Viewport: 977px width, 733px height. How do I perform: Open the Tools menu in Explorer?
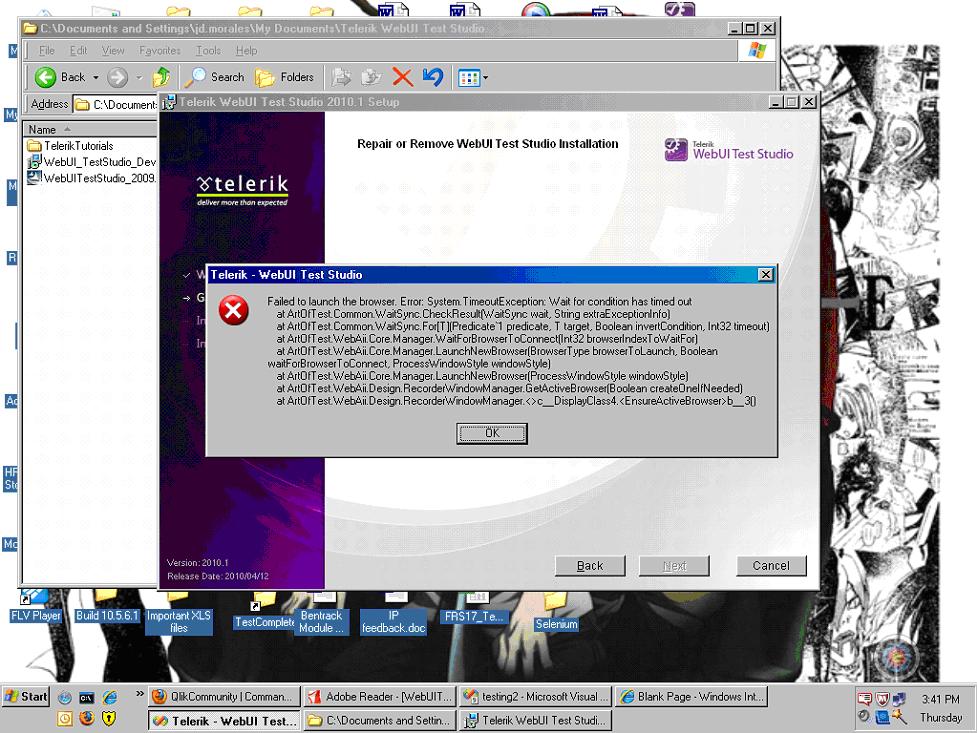(208, 50)
